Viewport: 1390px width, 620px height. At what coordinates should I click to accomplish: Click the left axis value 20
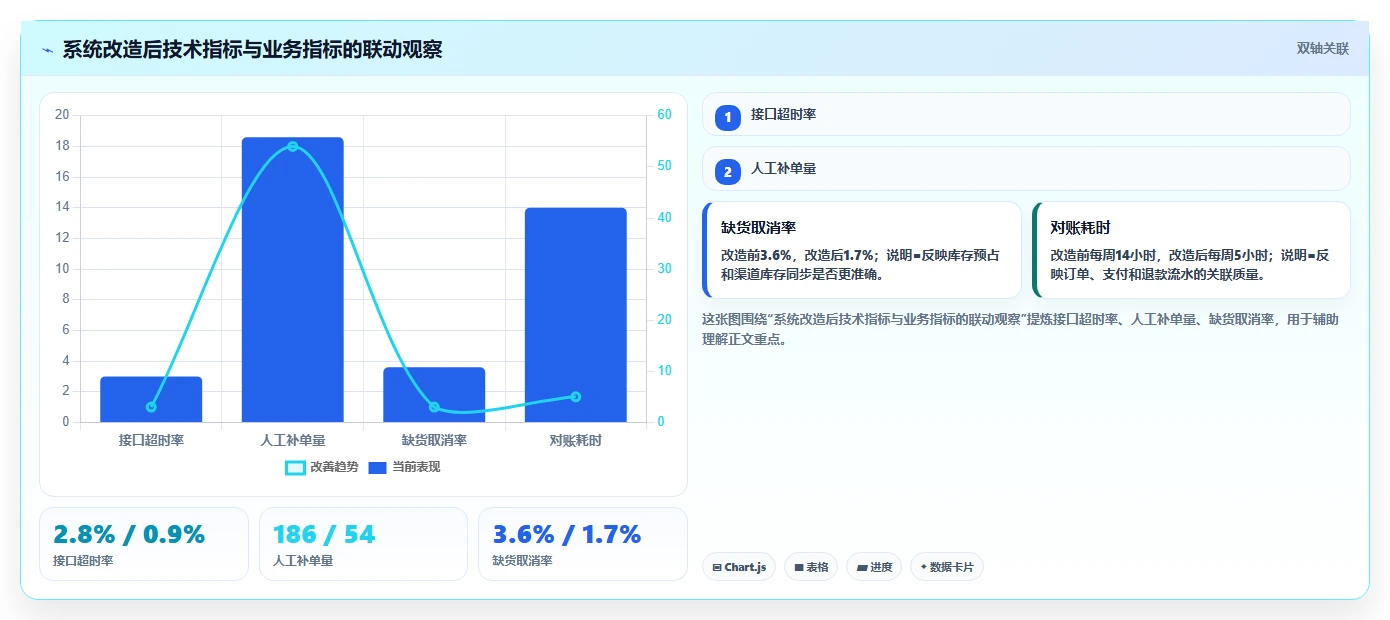tap(62, 115)
